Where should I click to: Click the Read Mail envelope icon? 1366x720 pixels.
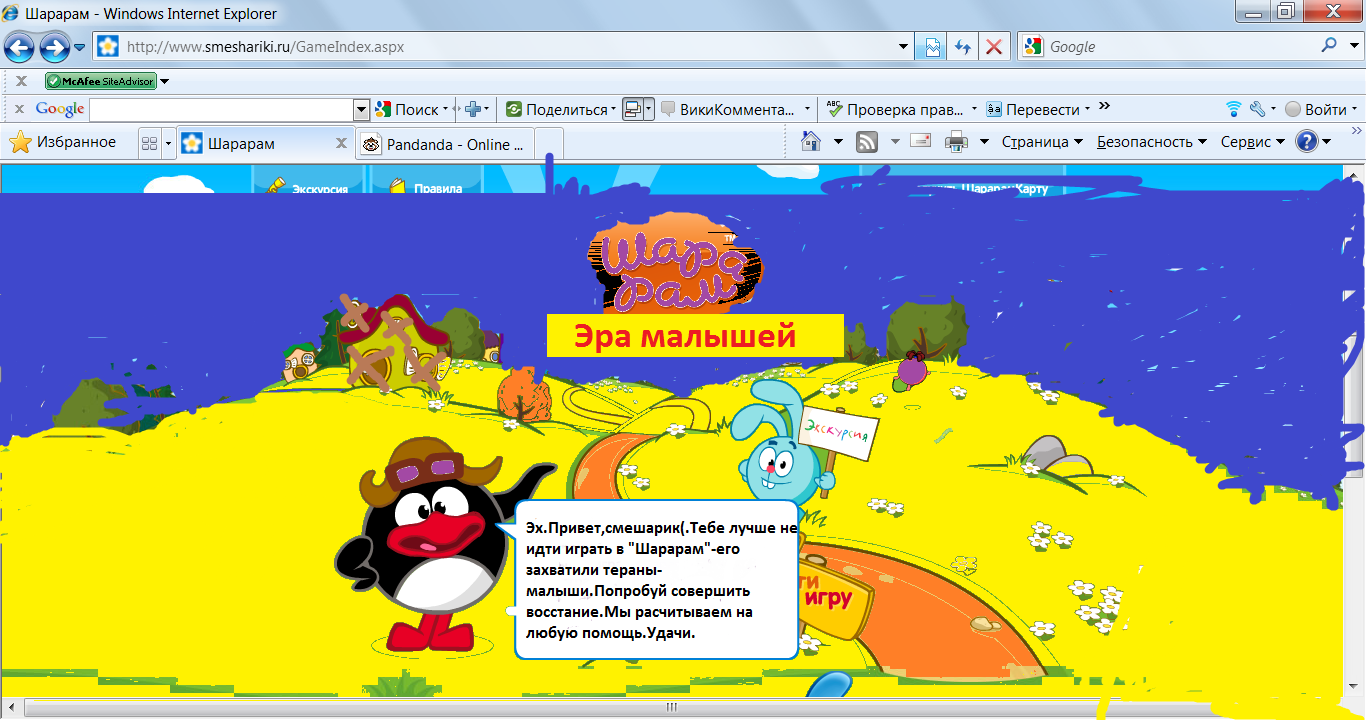pyautogui.click(x=920, y=142)
